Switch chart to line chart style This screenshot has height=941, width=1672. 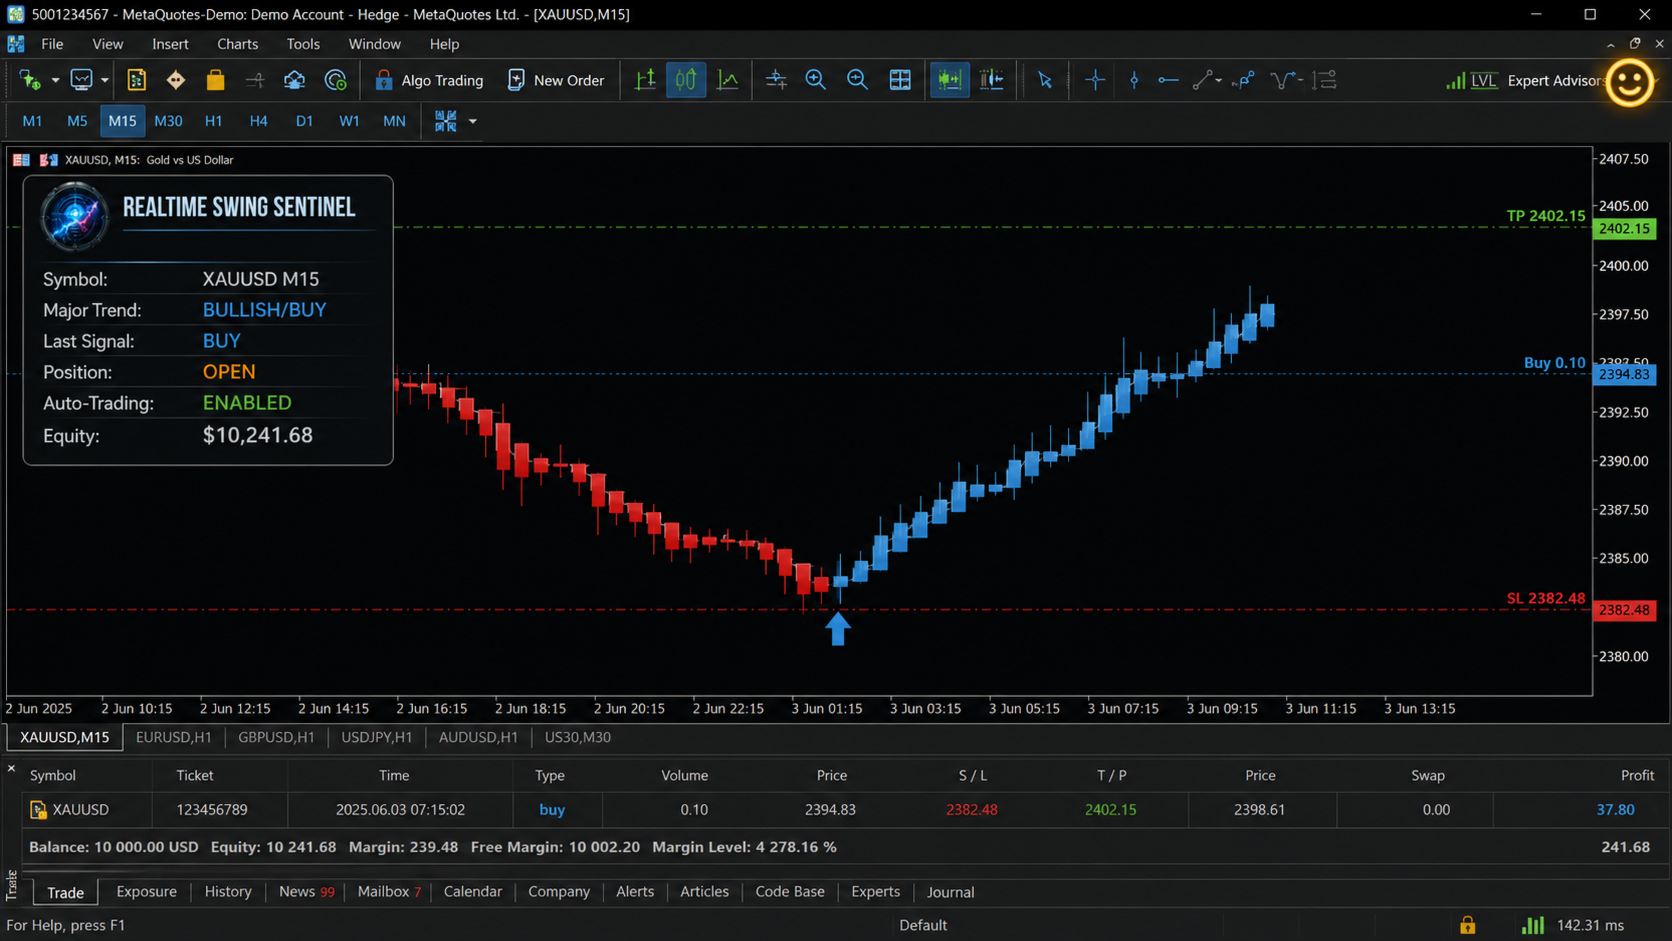point(728,80)
